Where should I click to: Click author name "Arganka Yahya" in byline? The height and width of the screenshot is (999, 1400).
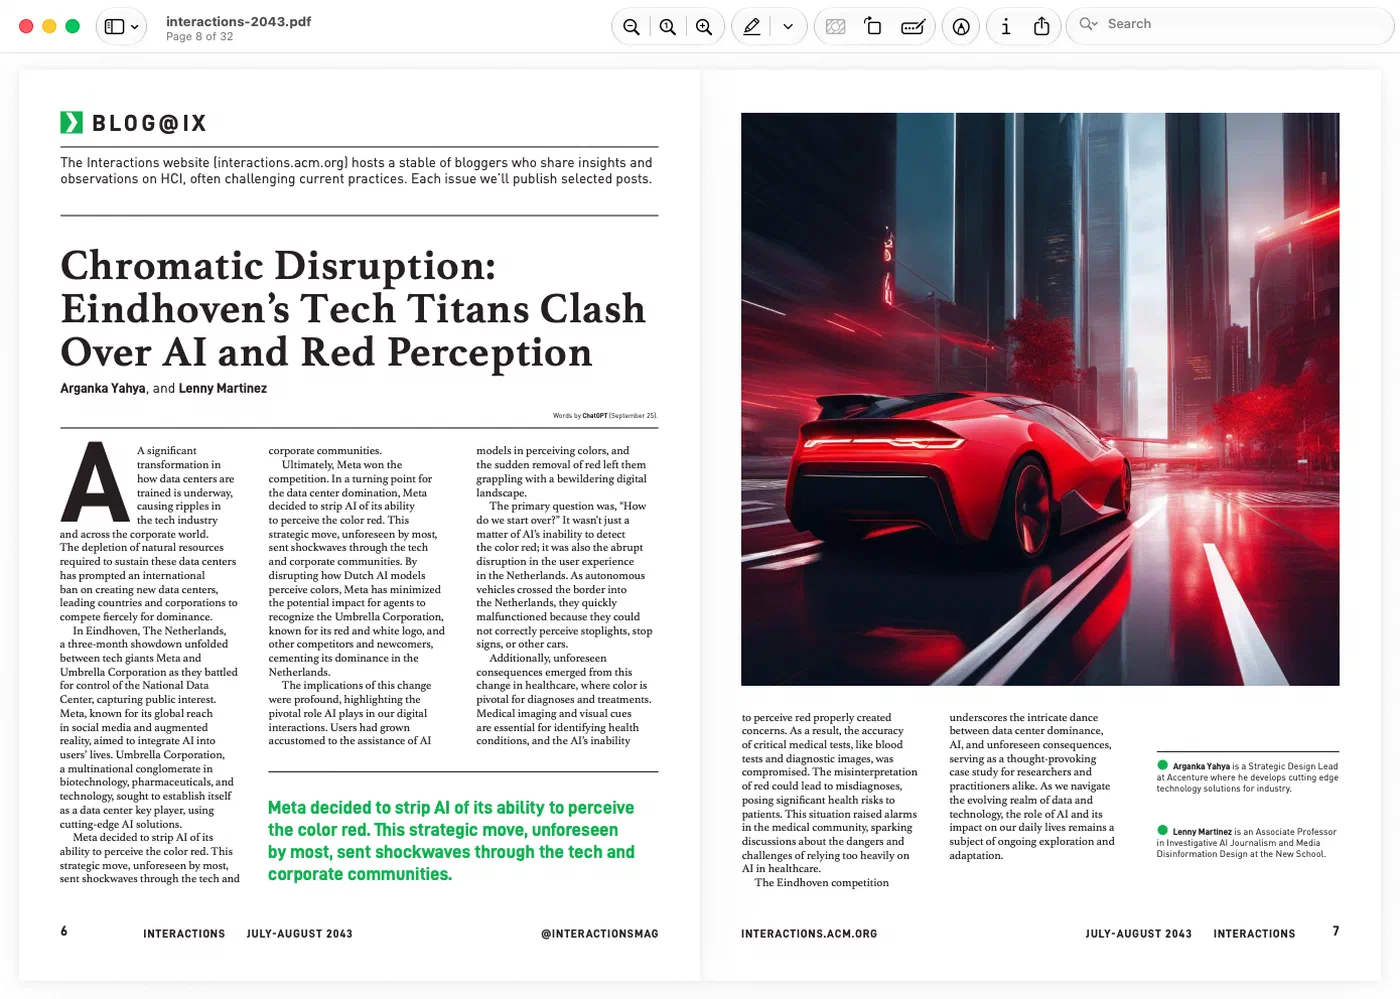[103, 388]
